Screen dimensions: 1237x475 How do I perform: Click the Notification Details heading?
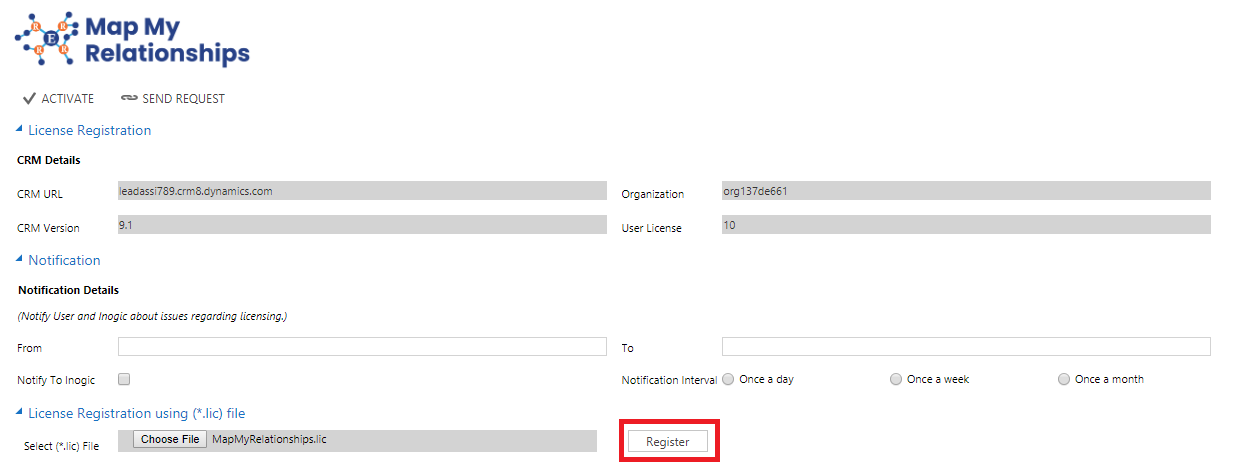[68, 290]
